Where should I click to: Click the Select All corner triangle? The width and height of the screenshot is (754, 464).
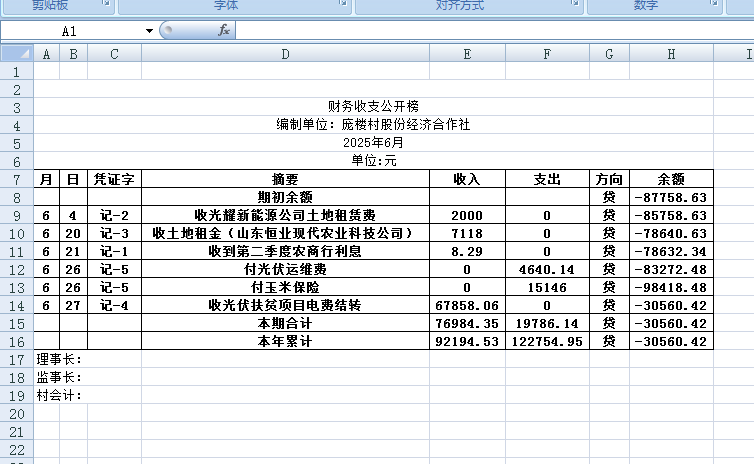pos(17,54)
